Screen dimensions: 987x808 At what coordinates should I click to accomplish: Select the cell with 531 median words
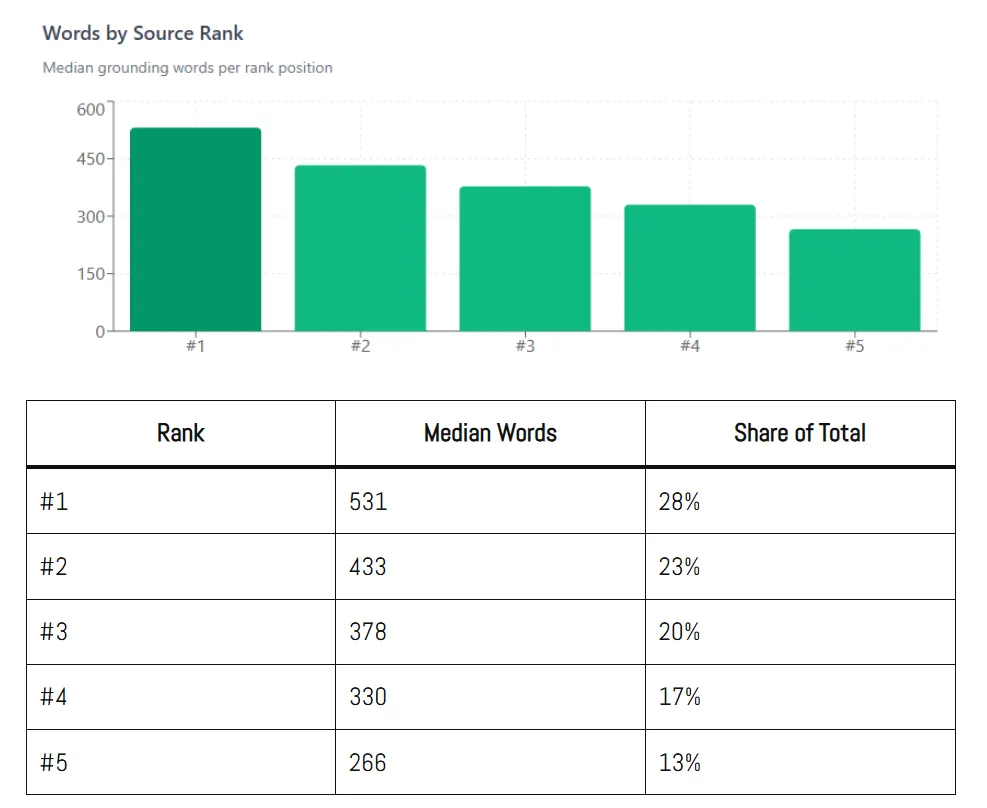[490, 502]
